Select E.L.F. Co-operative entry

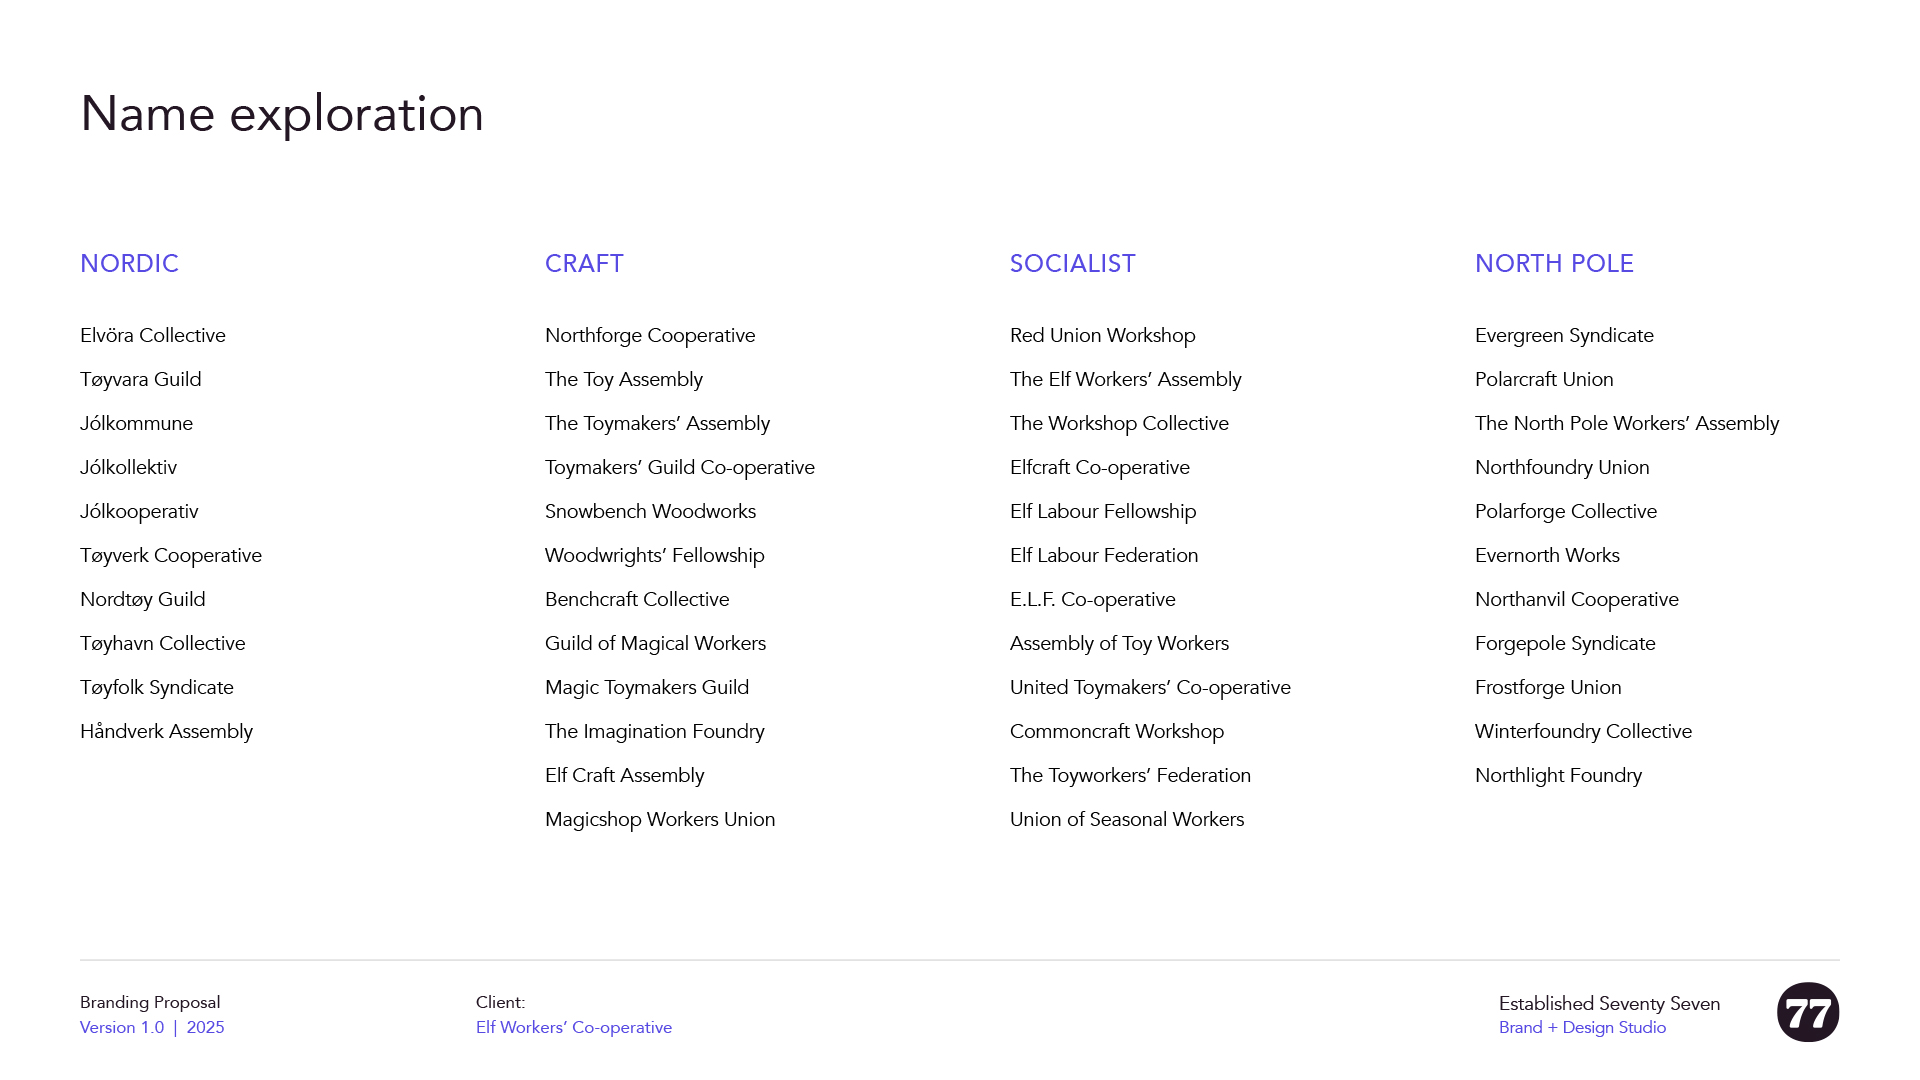1092,599
